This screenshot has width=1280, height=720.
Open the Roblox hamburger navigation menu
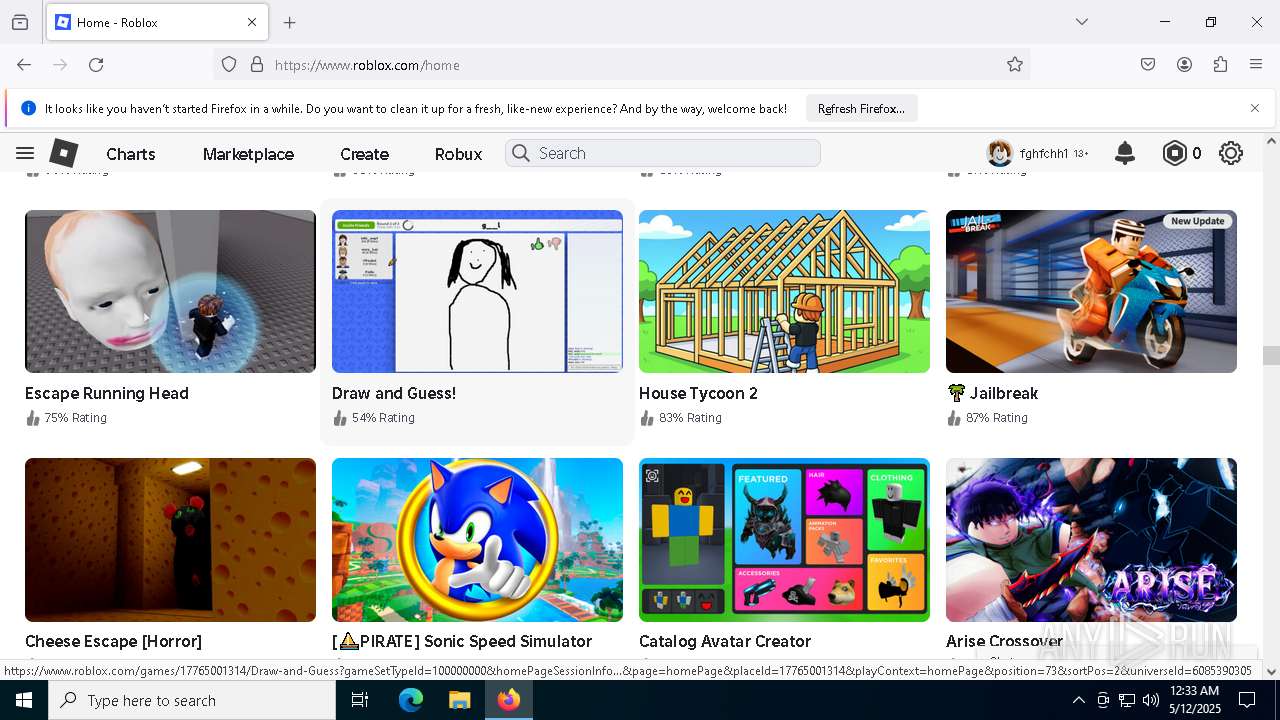point(25,153)
